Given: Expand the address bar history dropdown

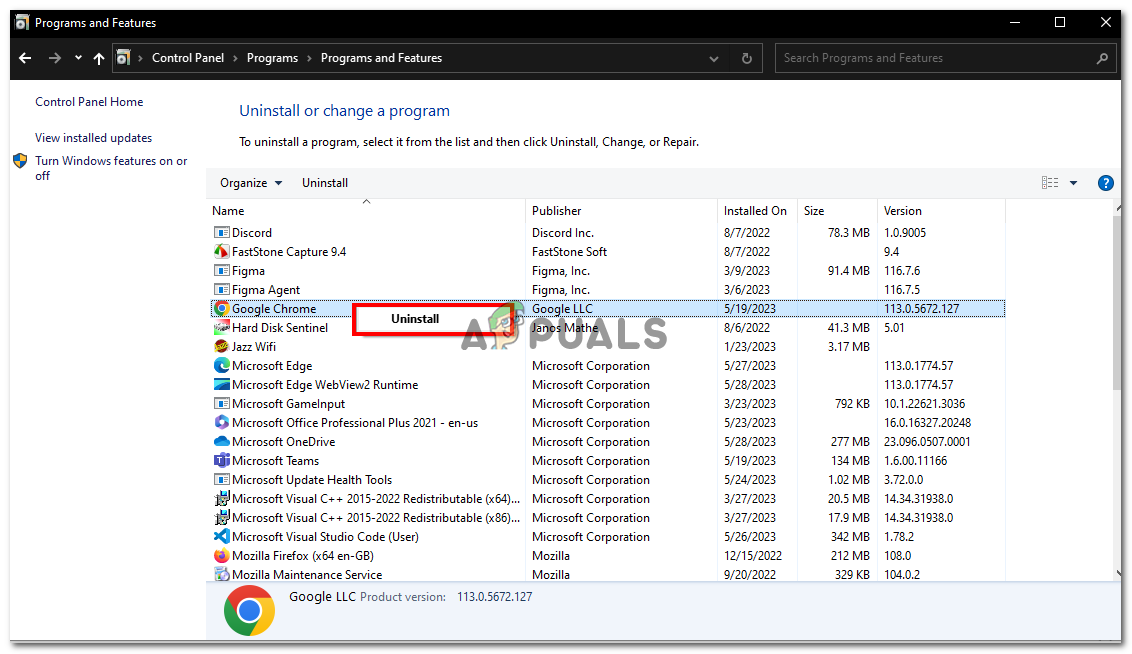Looking at the screenshot, I should pos(713,58).
